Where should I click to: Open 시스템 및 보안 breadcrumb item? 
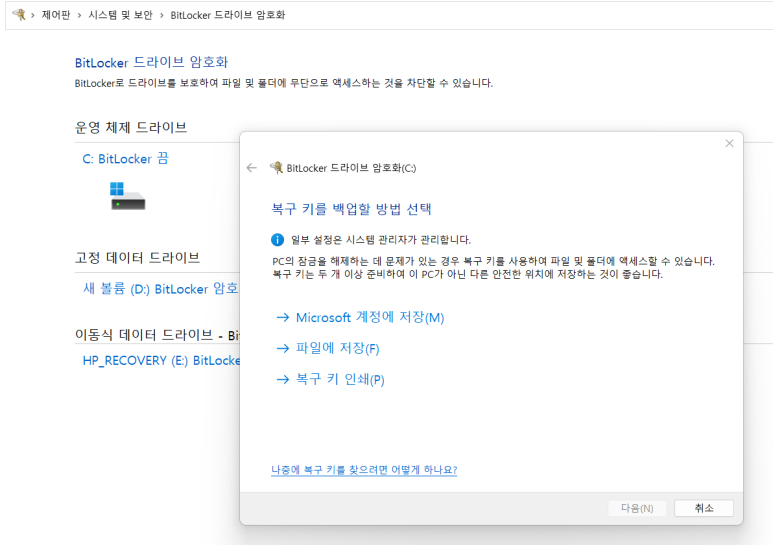[x=120, y=15]
